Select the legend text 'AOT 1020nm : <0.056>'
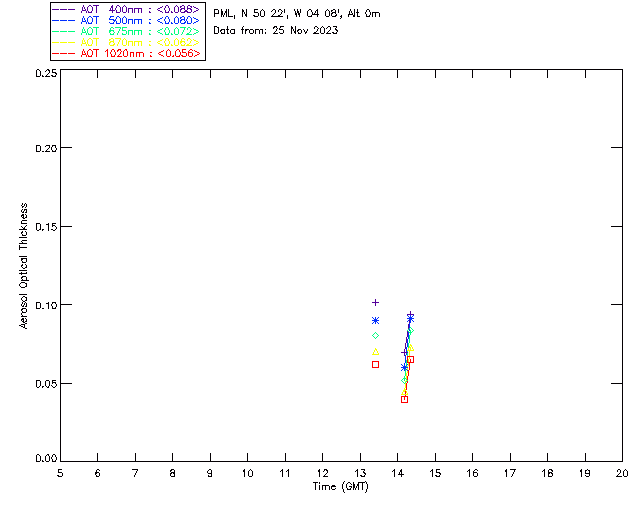 pyautogui.click(x=140, y=53)
